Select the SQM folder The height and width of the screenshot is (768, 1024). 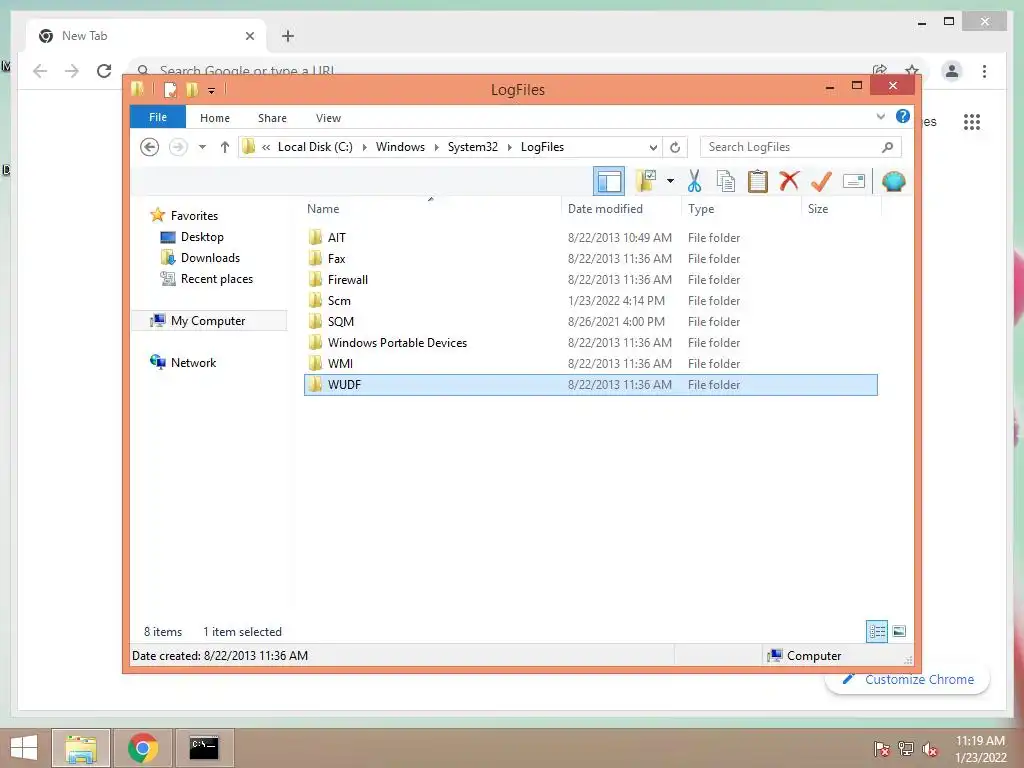590,321
